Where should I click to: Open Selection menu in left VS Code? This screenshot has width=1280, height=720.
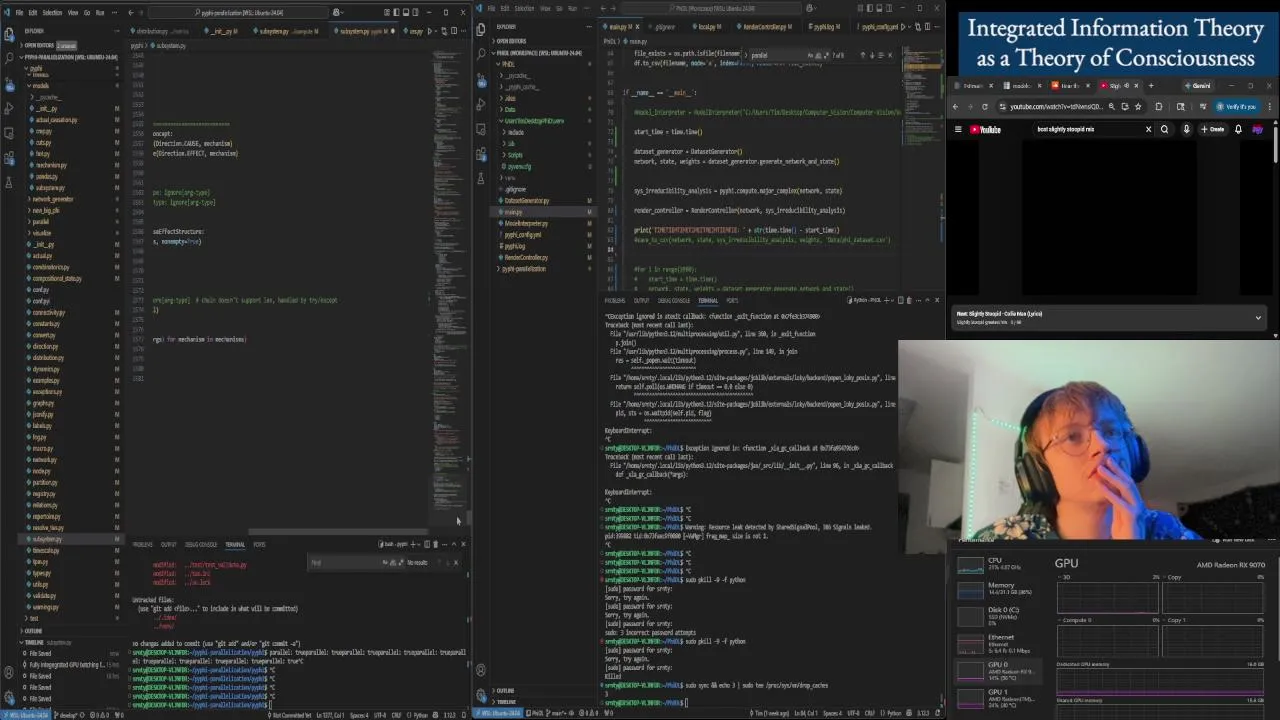click(52, 12)
